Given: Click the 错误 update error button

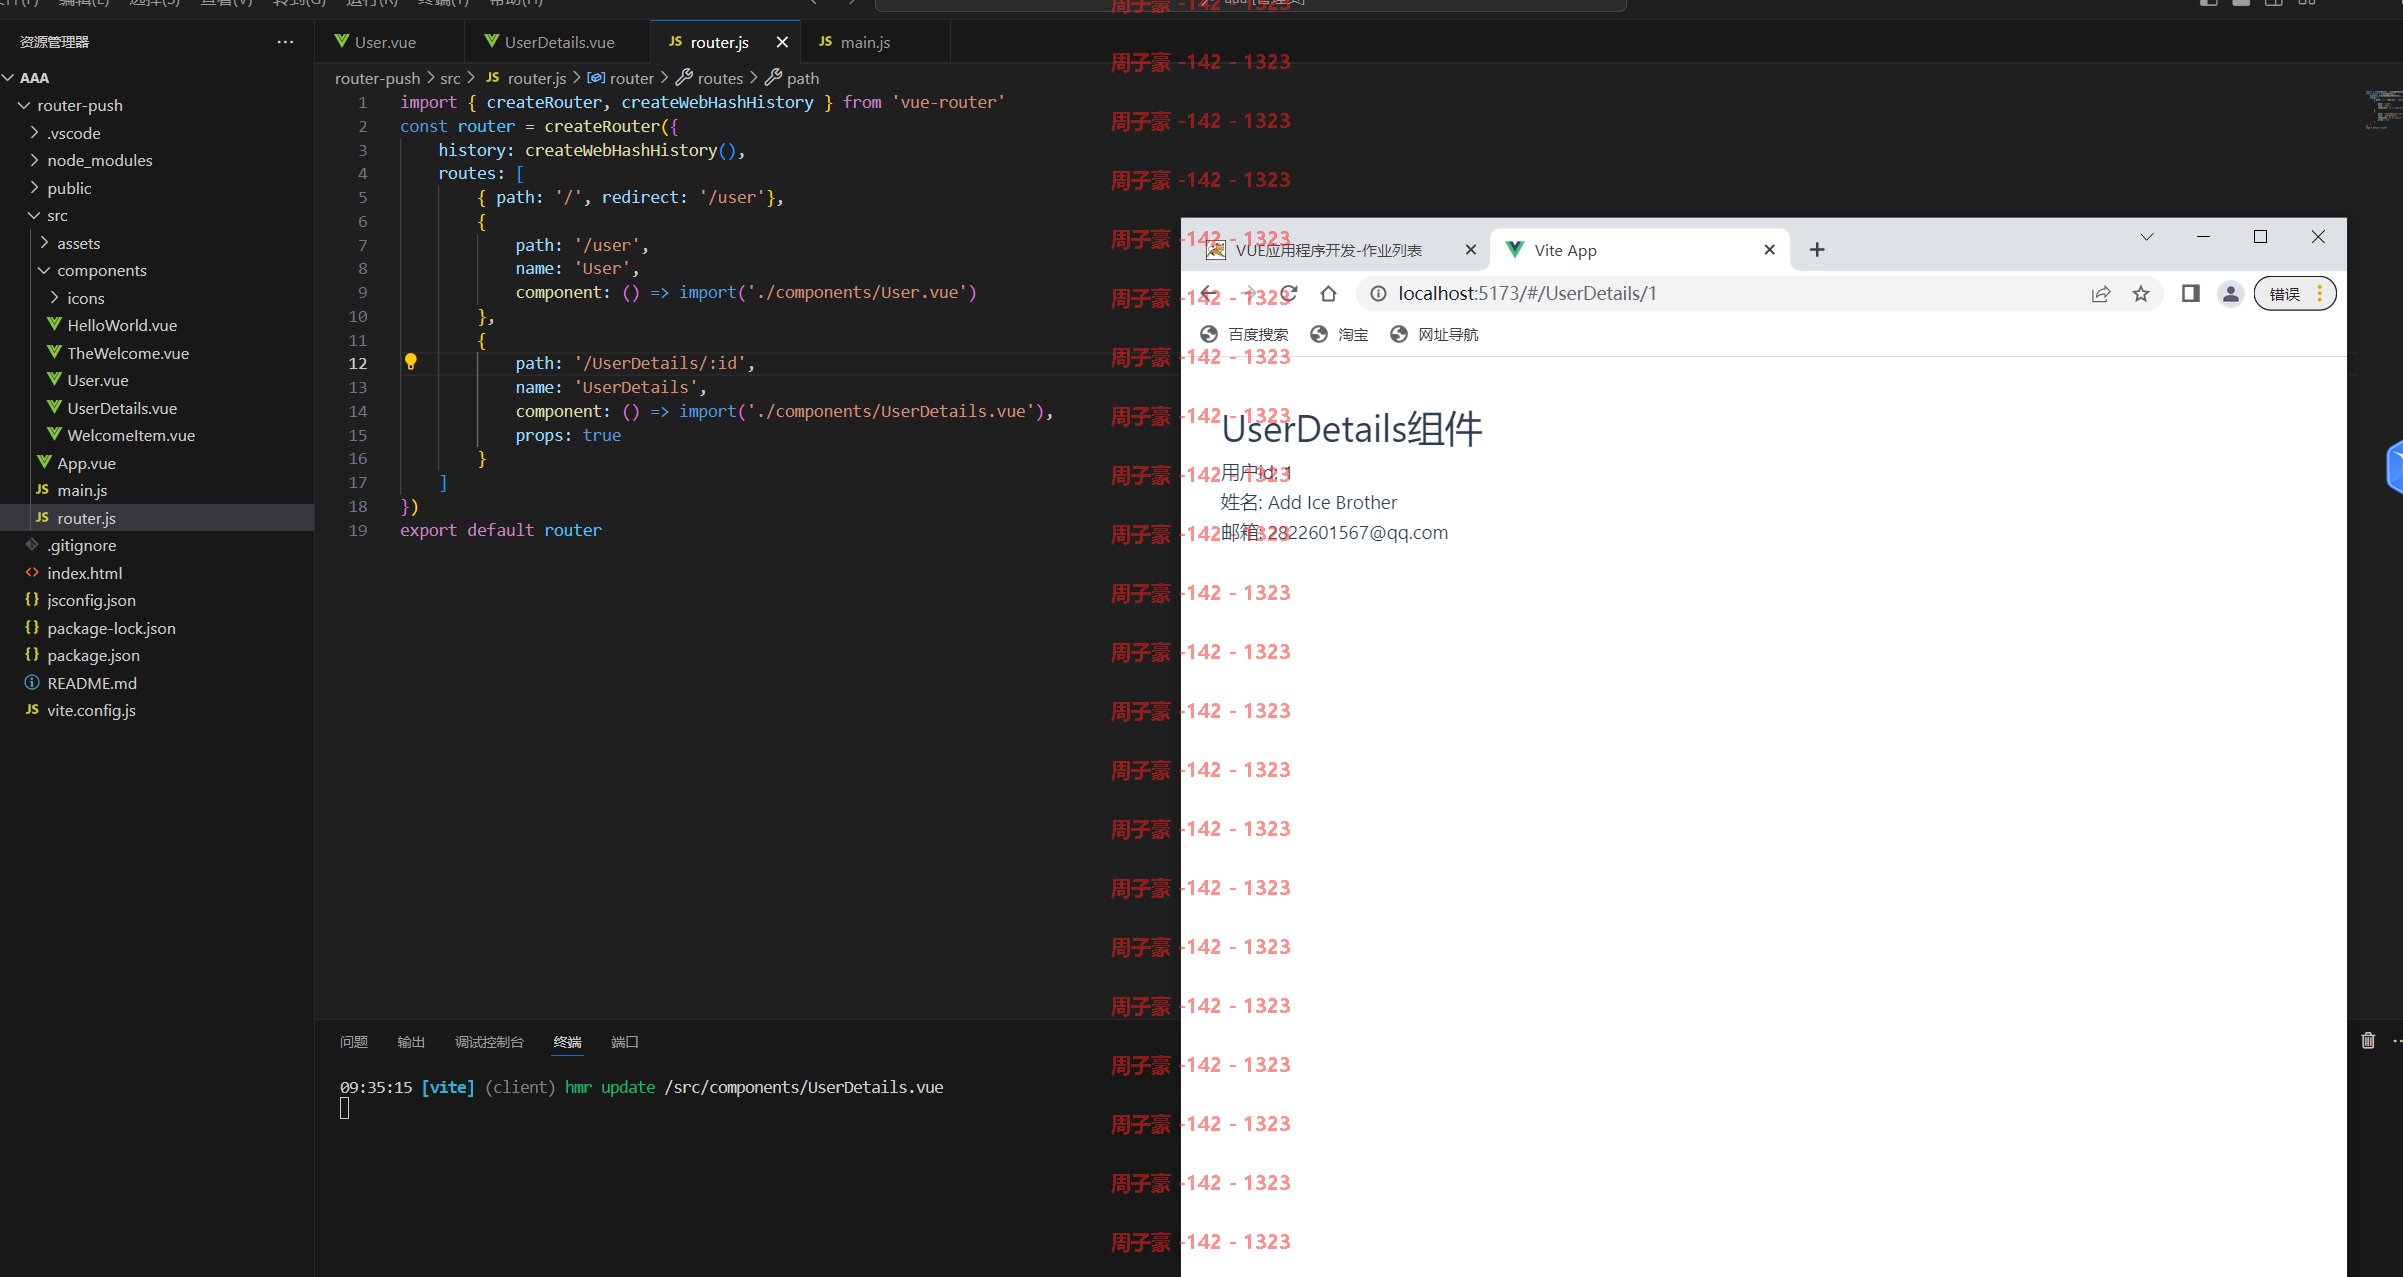Looking at the screenshot, I should click(x=2295, y=294).
